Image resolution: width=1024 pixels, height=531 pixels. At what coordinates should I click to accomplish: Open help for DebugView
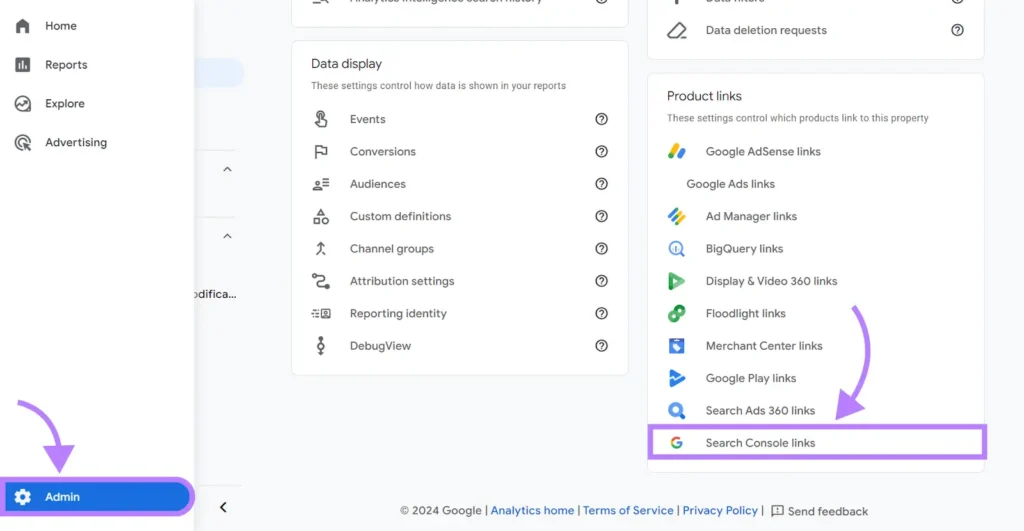tap(601, 346)
